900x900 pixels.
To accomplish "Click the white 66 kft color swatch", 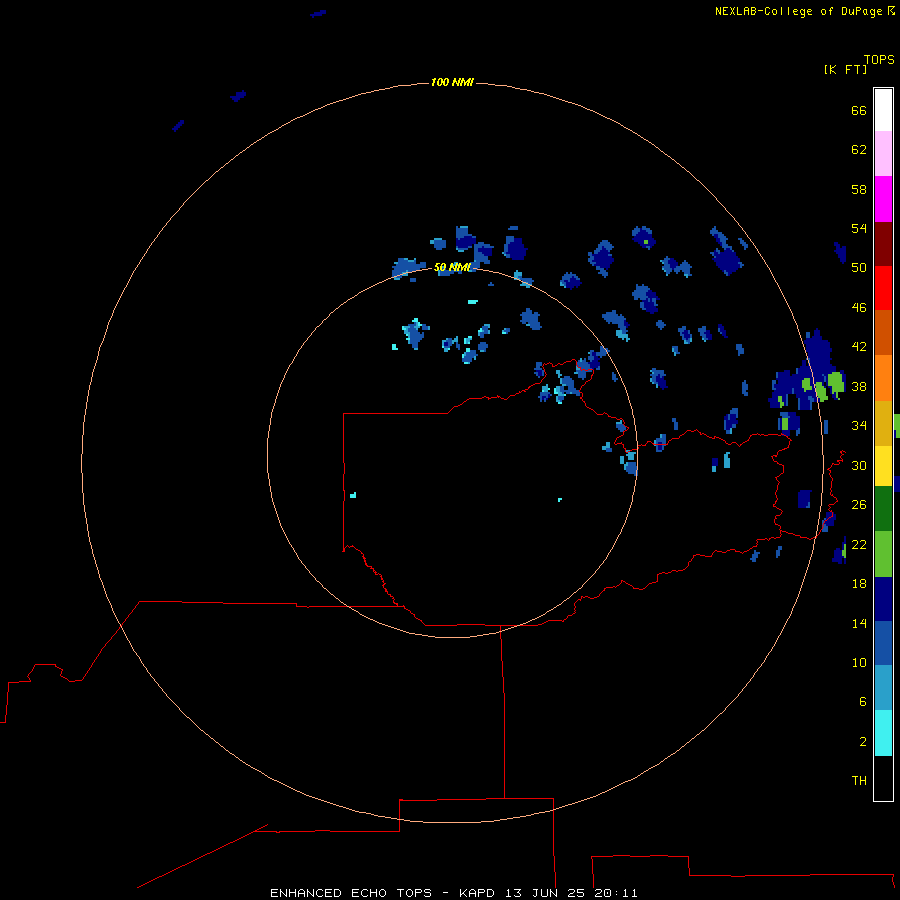I will (x=883, y=110).
